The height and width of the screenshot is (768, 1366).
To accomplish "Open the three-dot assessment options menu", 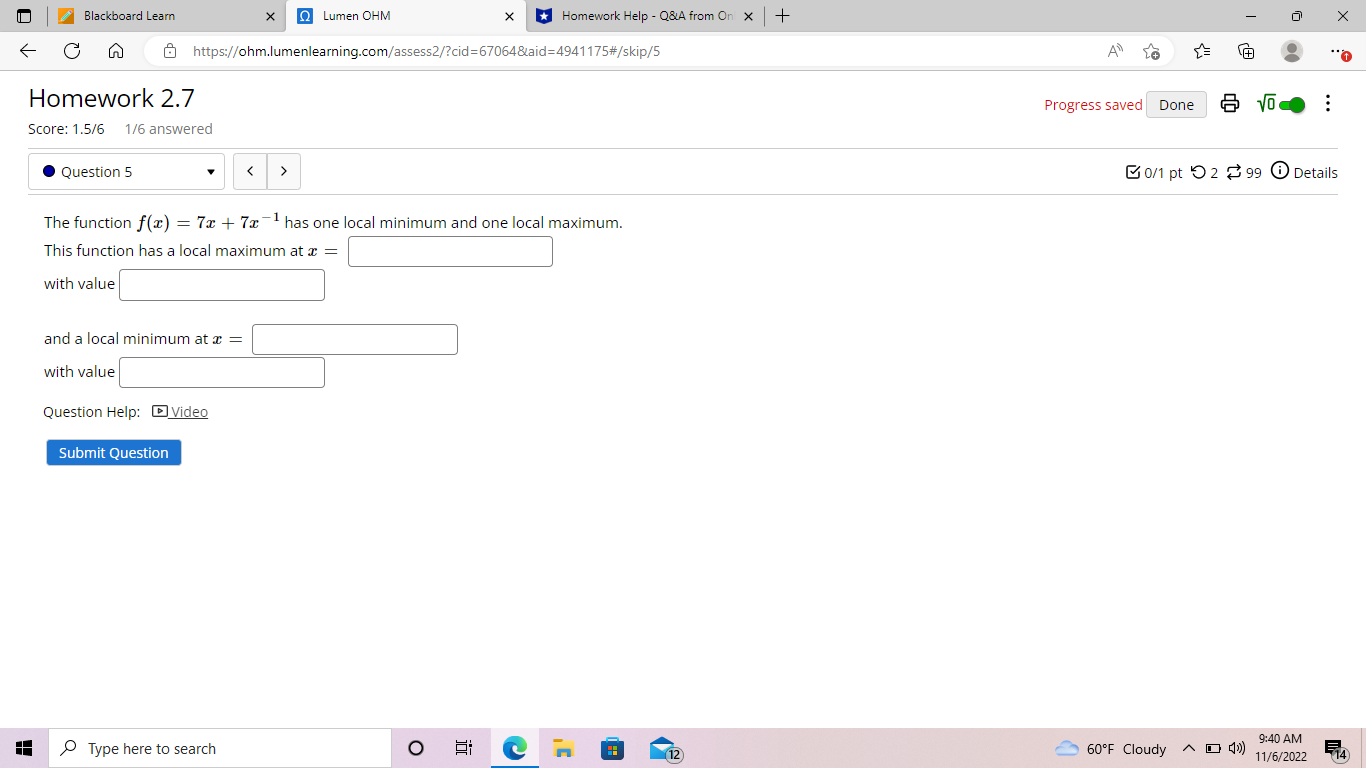I will (1327, 104).
